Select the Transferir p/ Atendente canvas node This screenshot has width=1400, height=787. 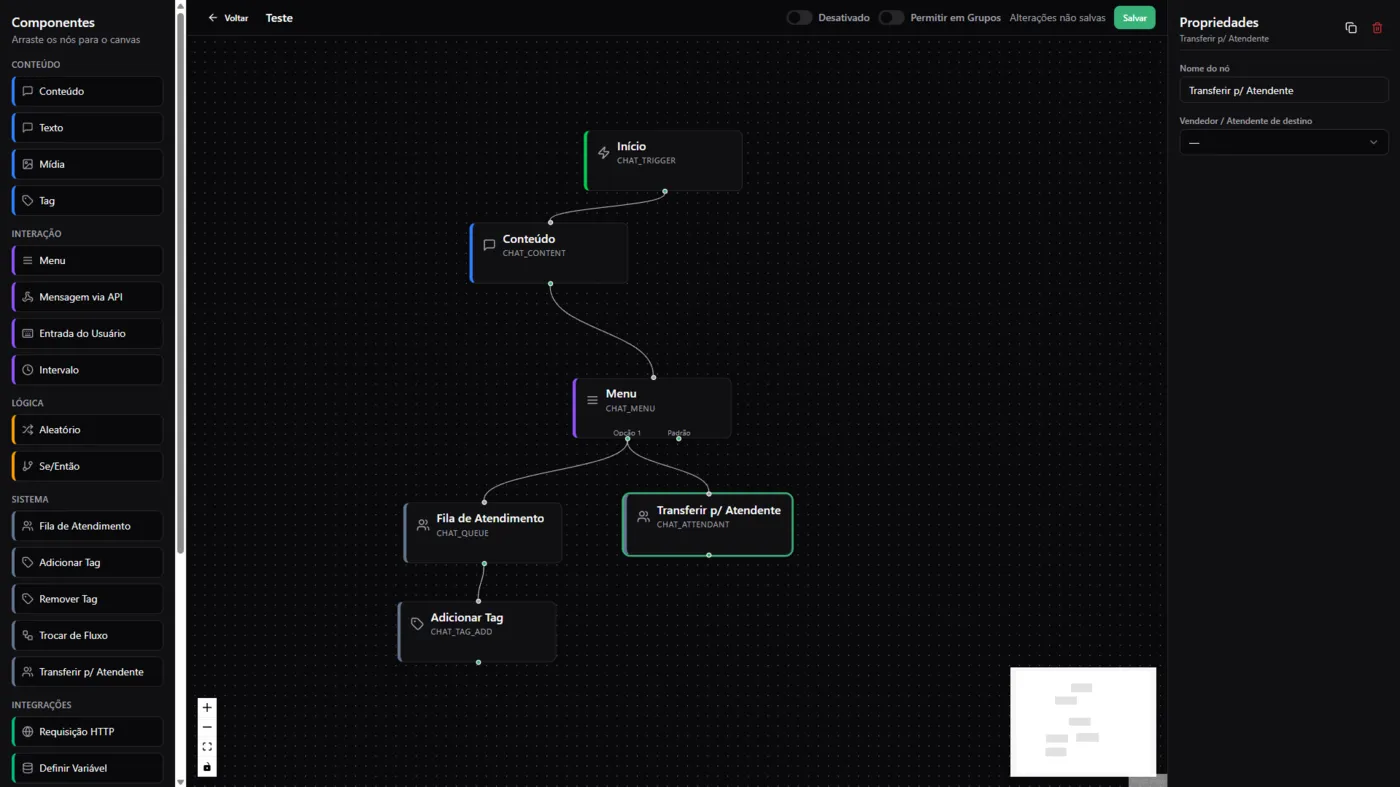click(708, 524)
